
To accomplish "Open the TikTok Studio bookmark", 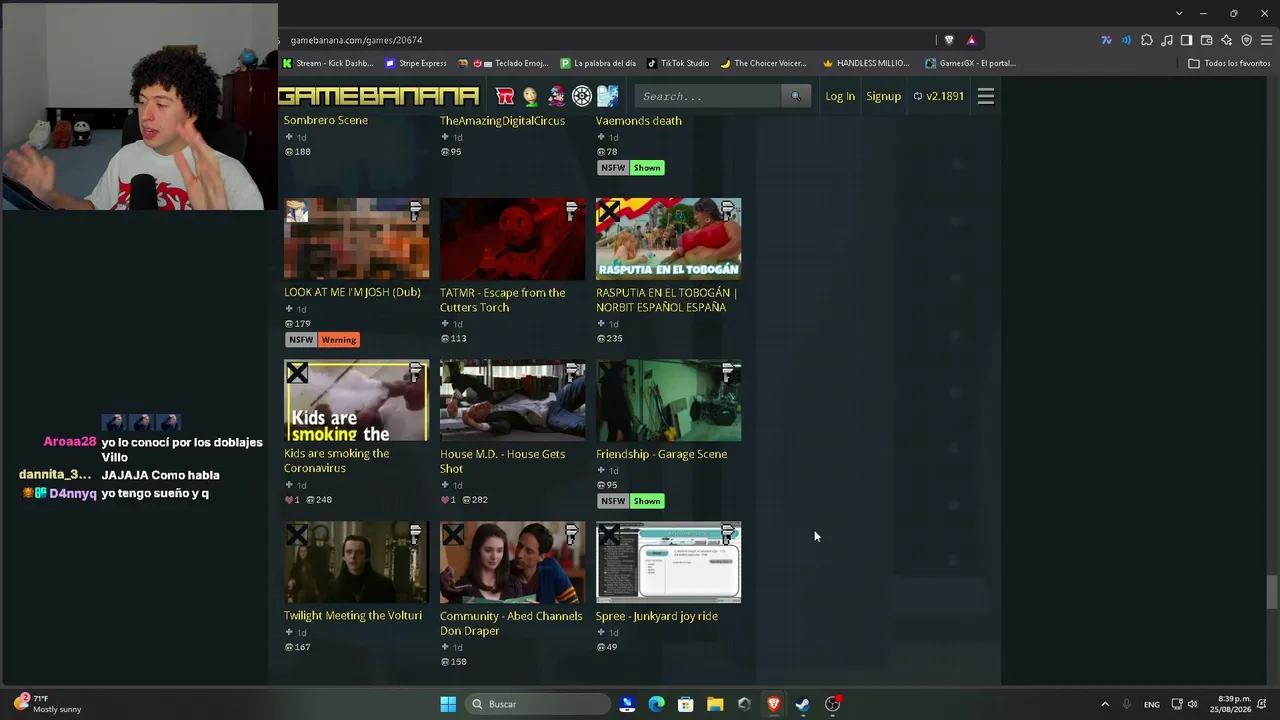I will point(678,63).
